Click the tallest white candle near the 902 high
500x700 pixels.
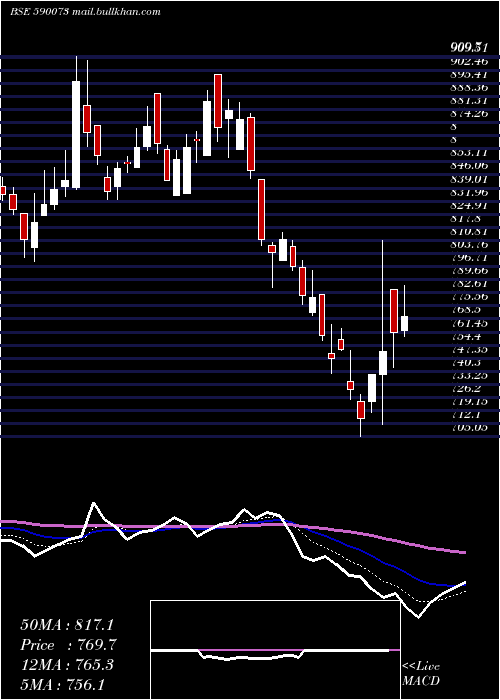coord(76,134)
